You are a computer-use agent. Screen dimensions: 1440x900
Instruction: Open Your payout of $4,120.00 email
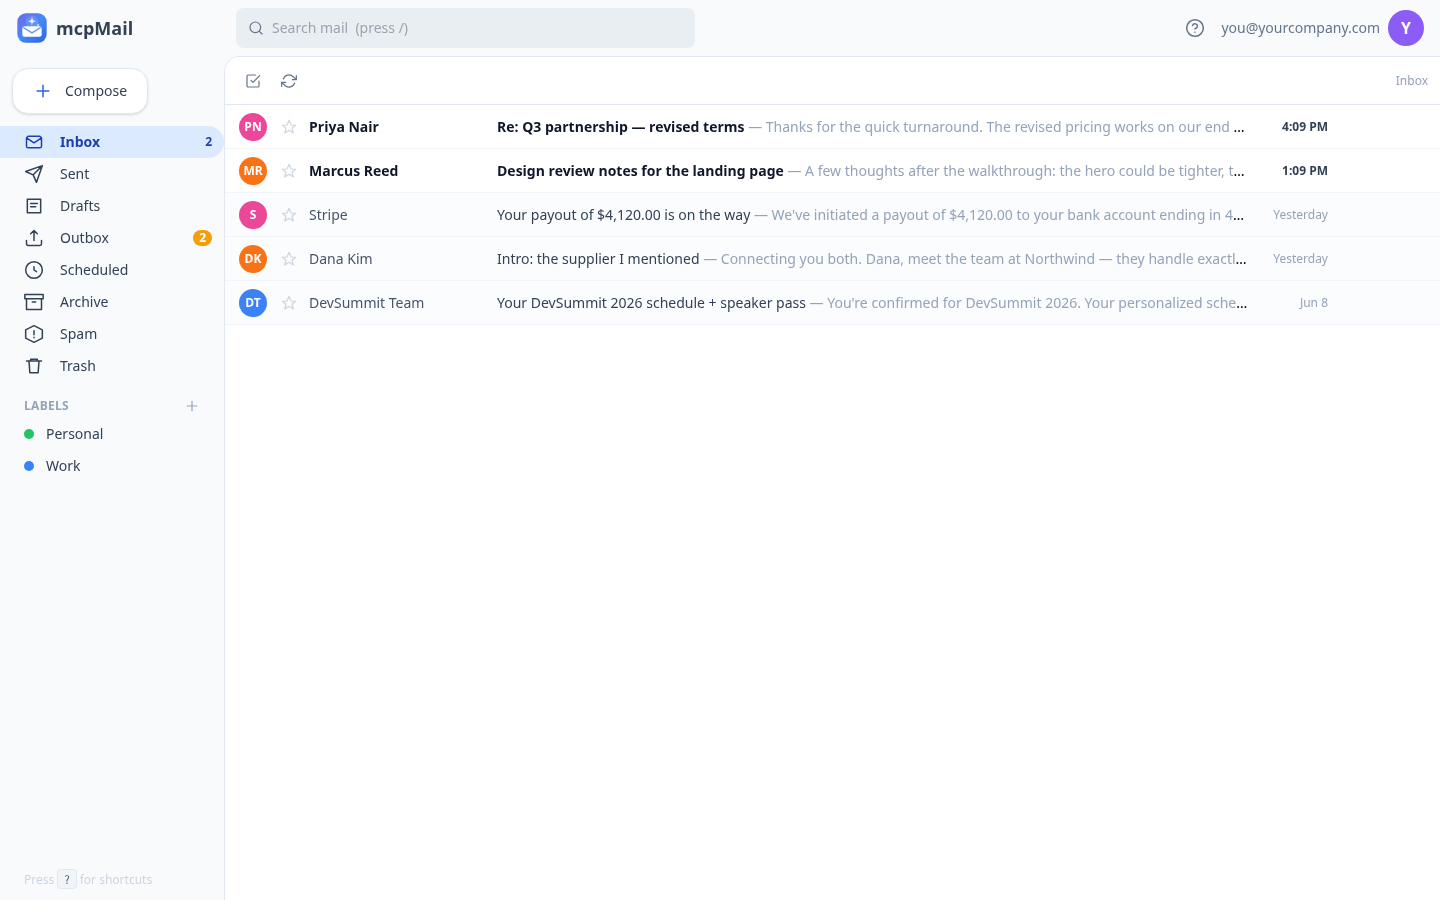point(832,215)
